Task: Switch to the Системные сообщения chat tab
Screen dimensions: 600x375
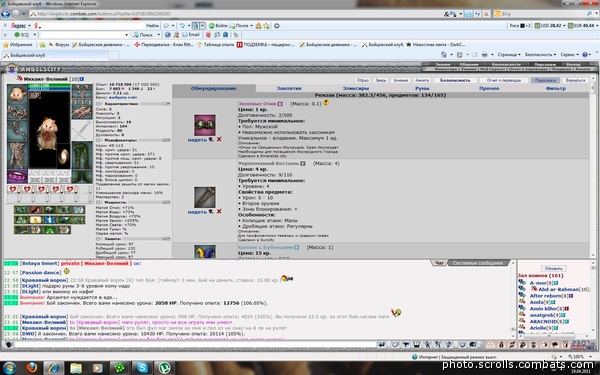Action: coord(478,263)
